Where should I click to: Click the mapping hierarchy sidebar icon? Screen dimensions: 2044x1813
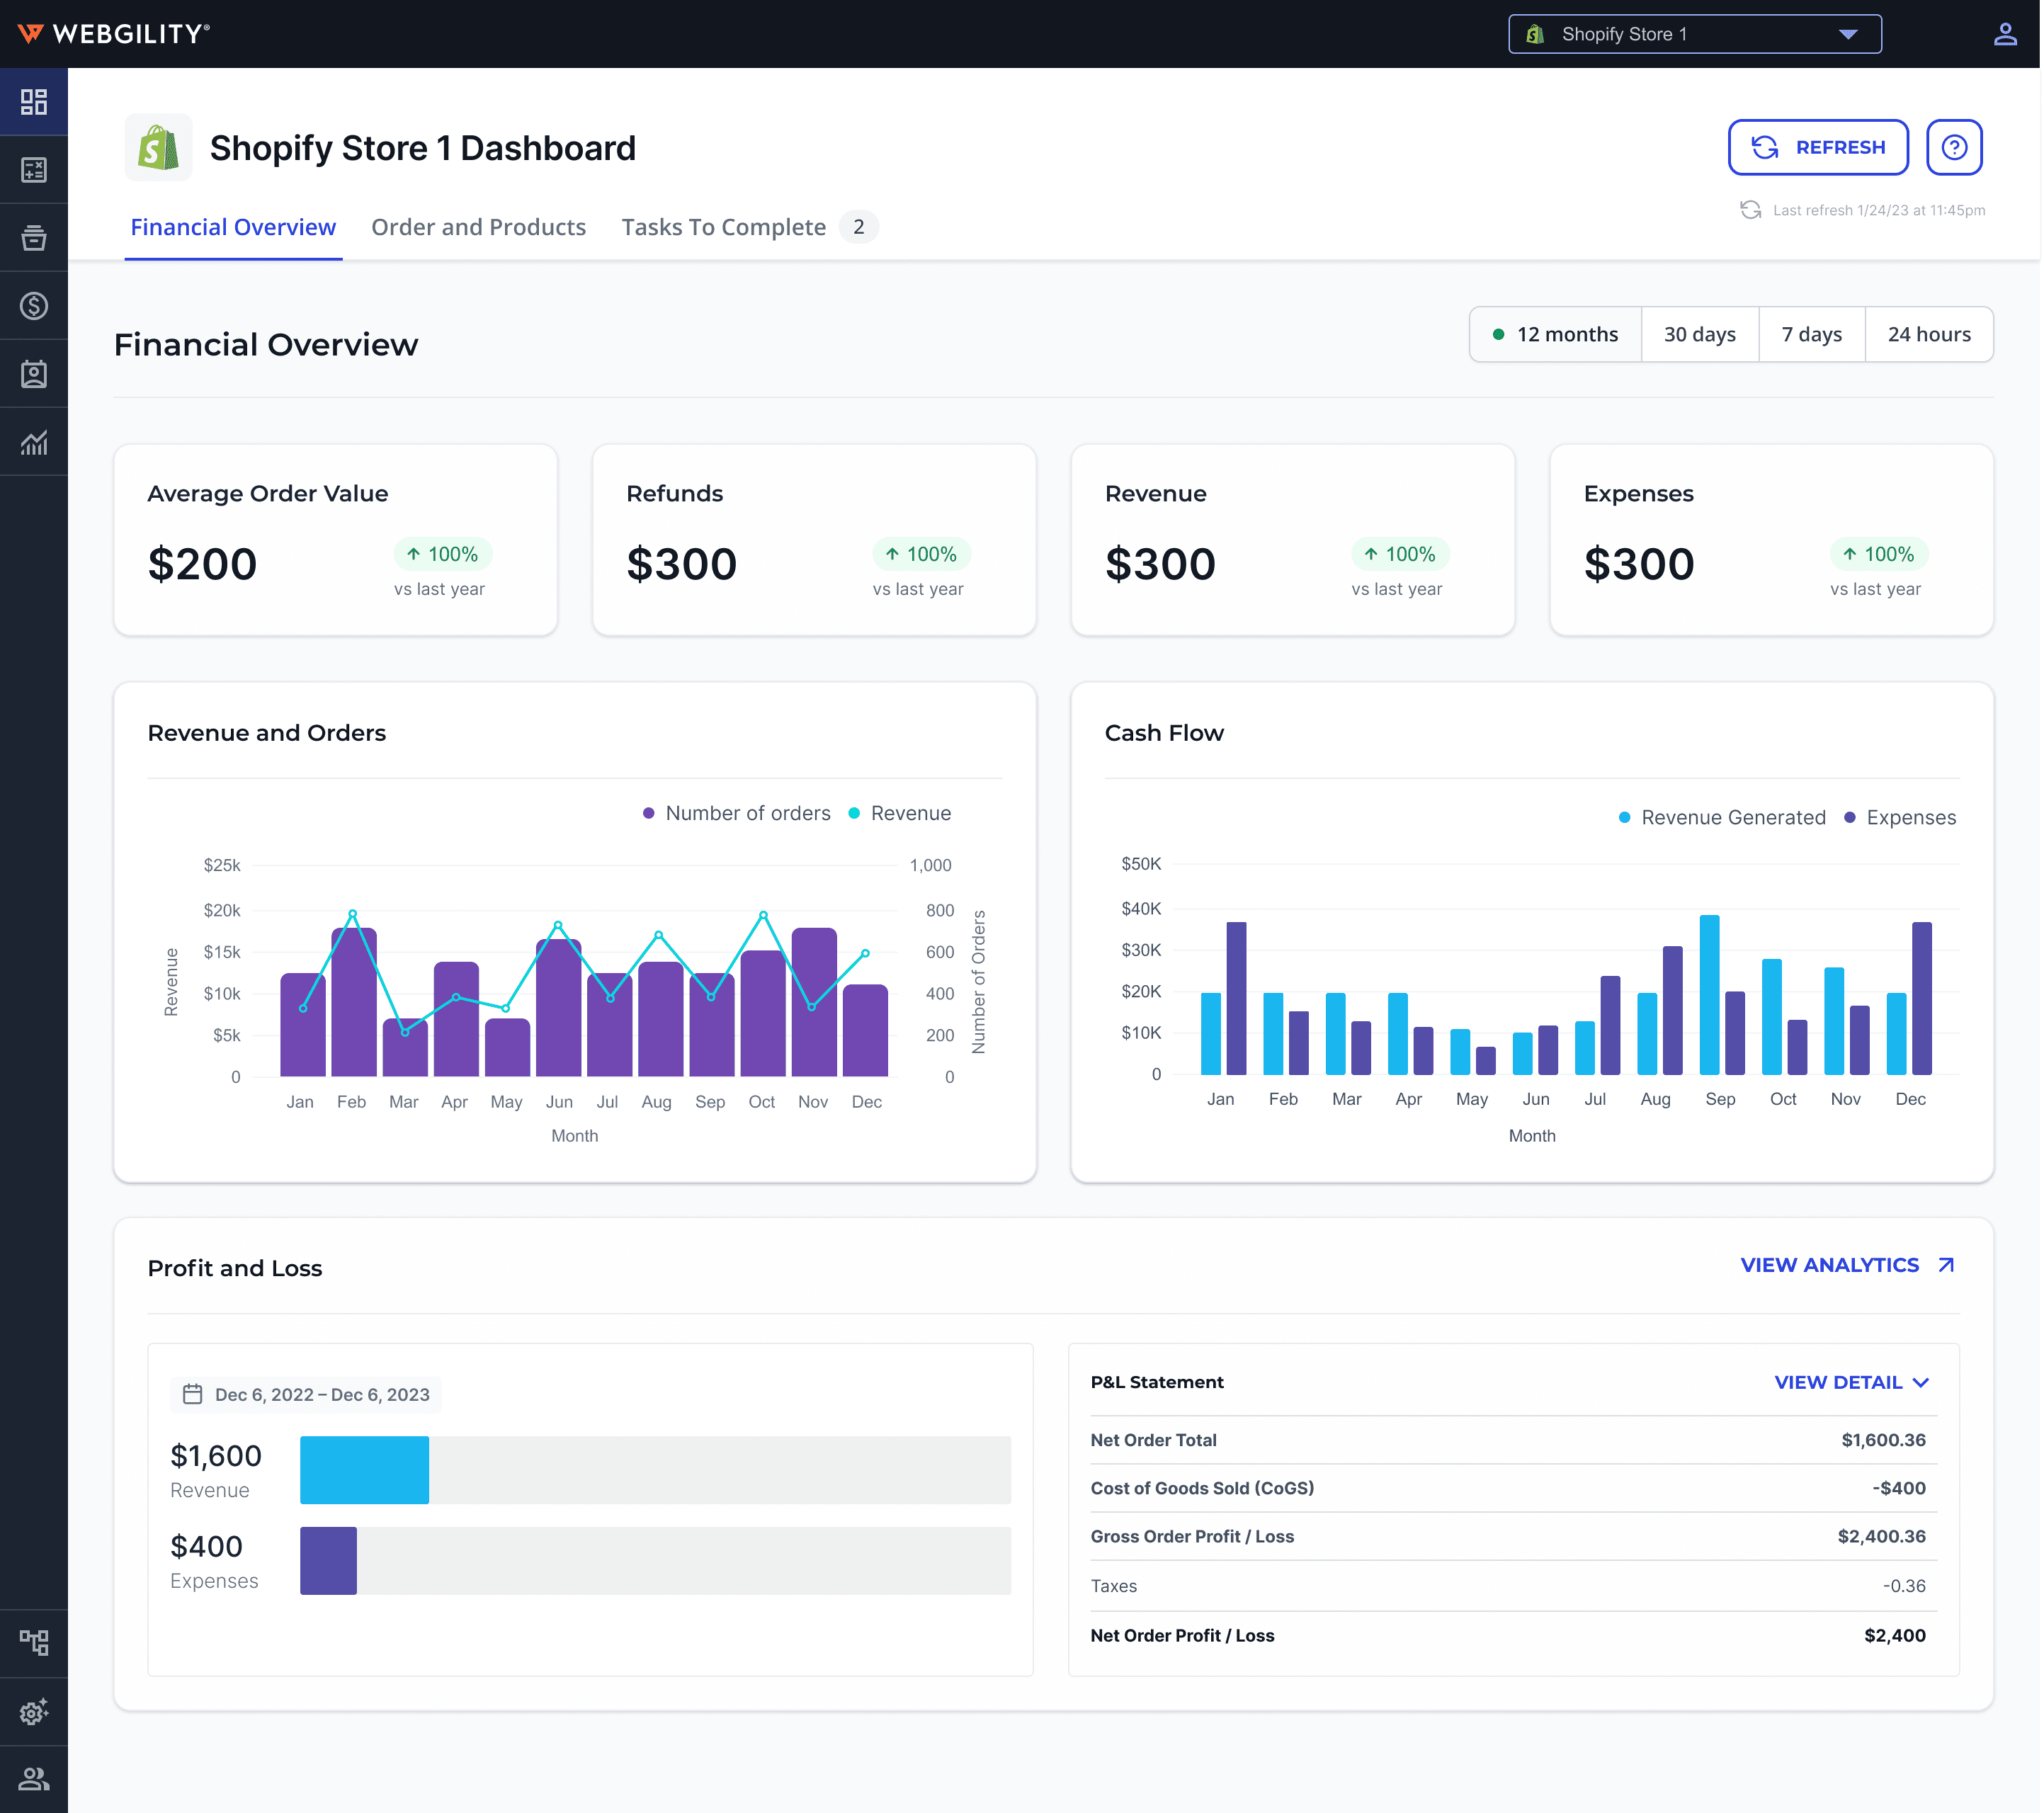(34, 1643)
